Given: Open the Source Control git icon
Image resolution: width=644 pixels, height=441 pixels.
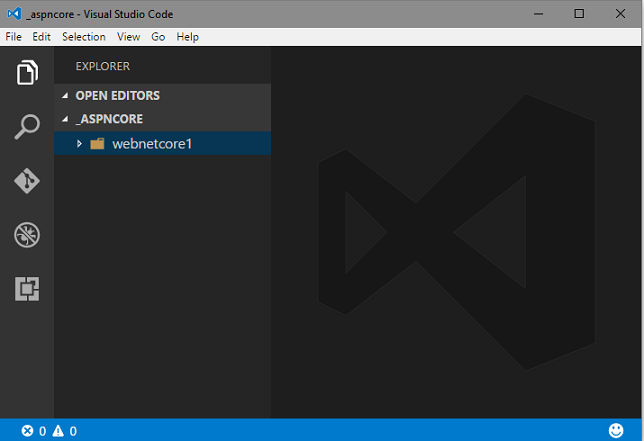Looking at the screenshot, I should tap(27, 181).
